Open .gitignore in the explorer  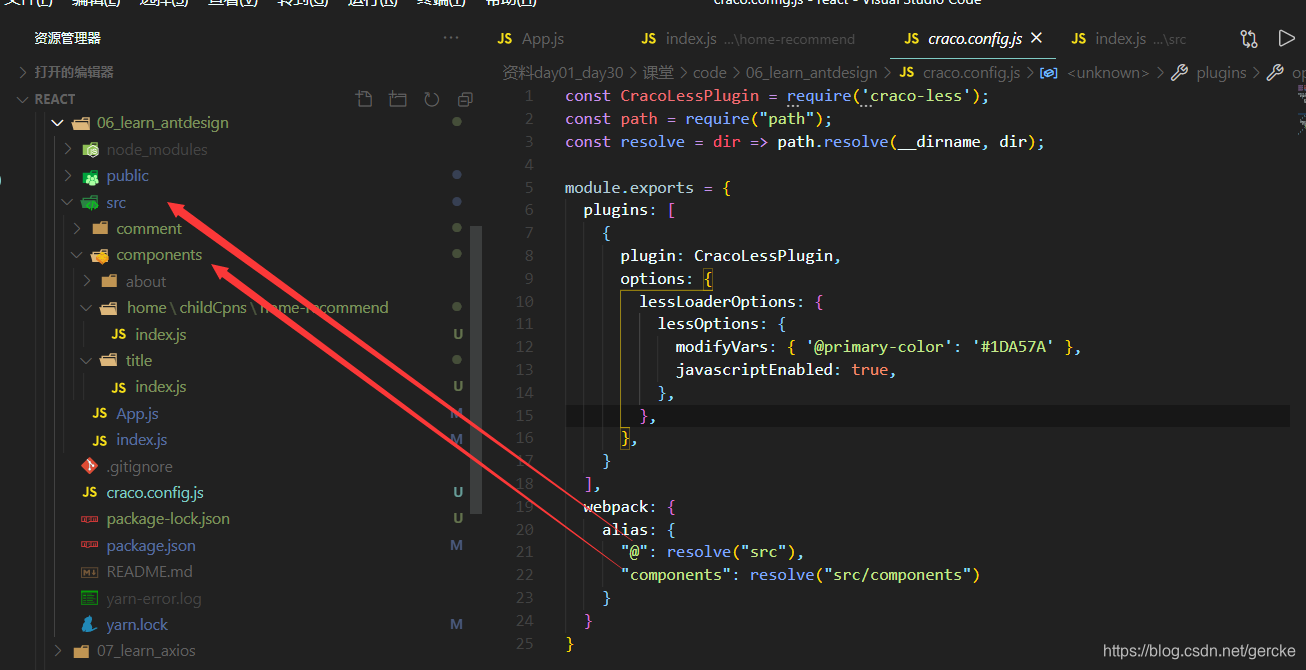[x=139, y=467]
